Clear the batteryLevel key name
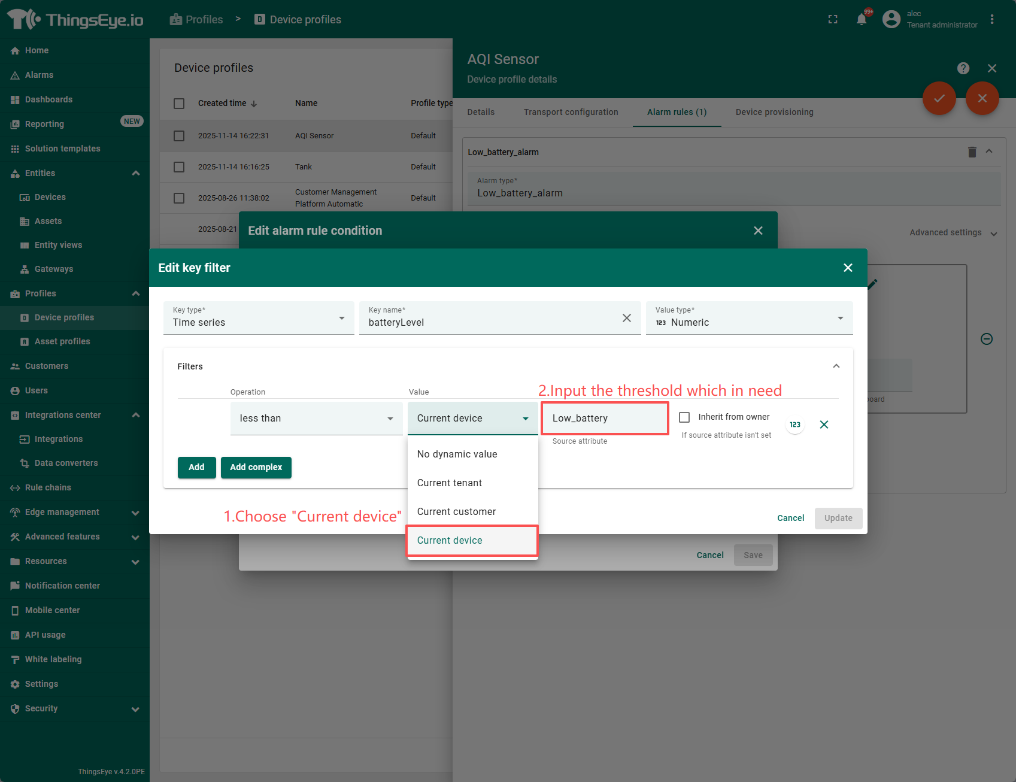Image resolution: width=1016 pixels, height=782 pixels. click(x=627, y=318)
